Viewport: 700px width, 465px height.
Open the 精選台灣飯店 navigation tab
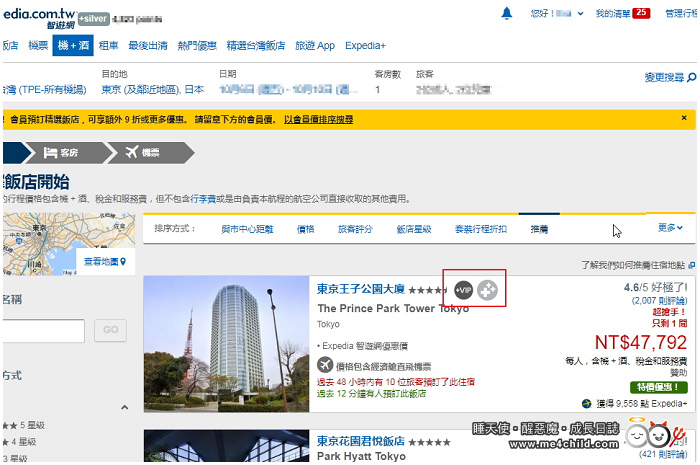[256, 46]
